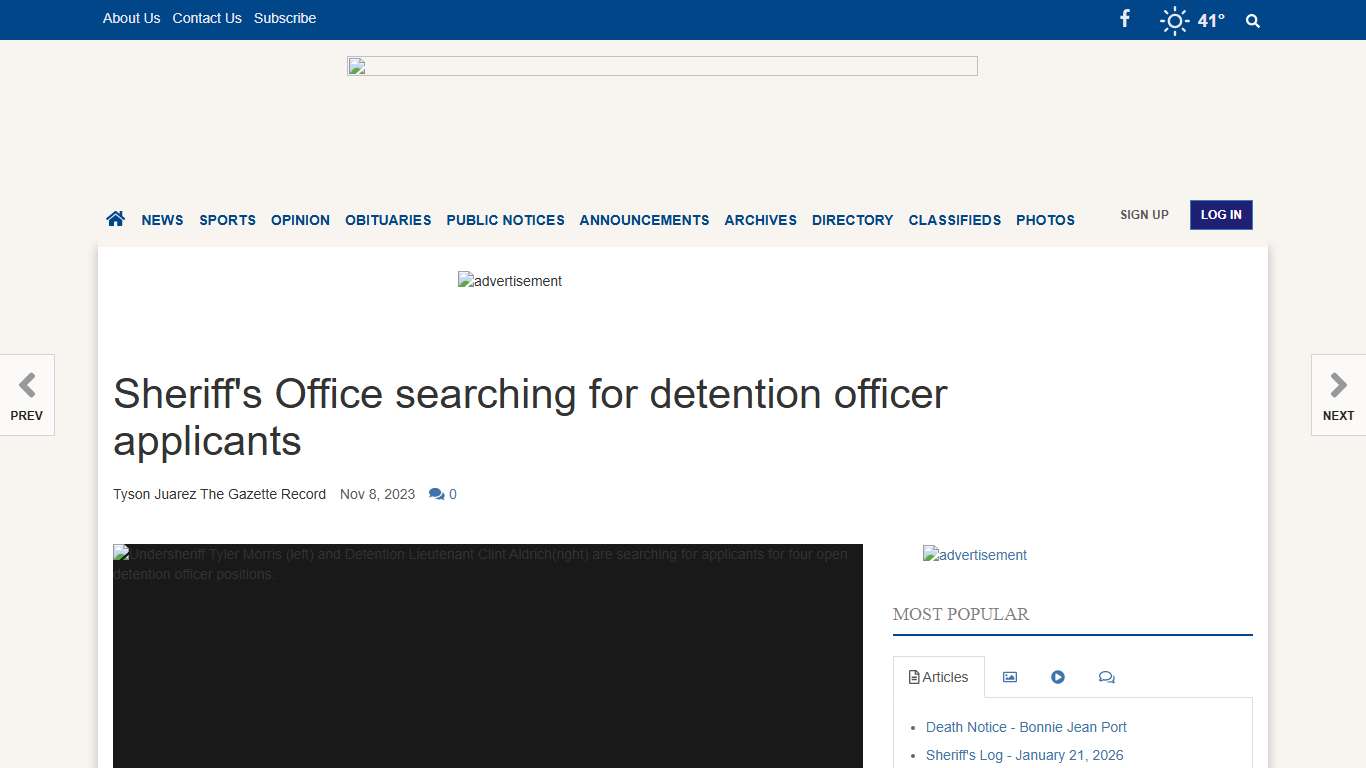Open the SIGN UP link
This screenshot has height=768, width=1366.
tap(1143, 214)
